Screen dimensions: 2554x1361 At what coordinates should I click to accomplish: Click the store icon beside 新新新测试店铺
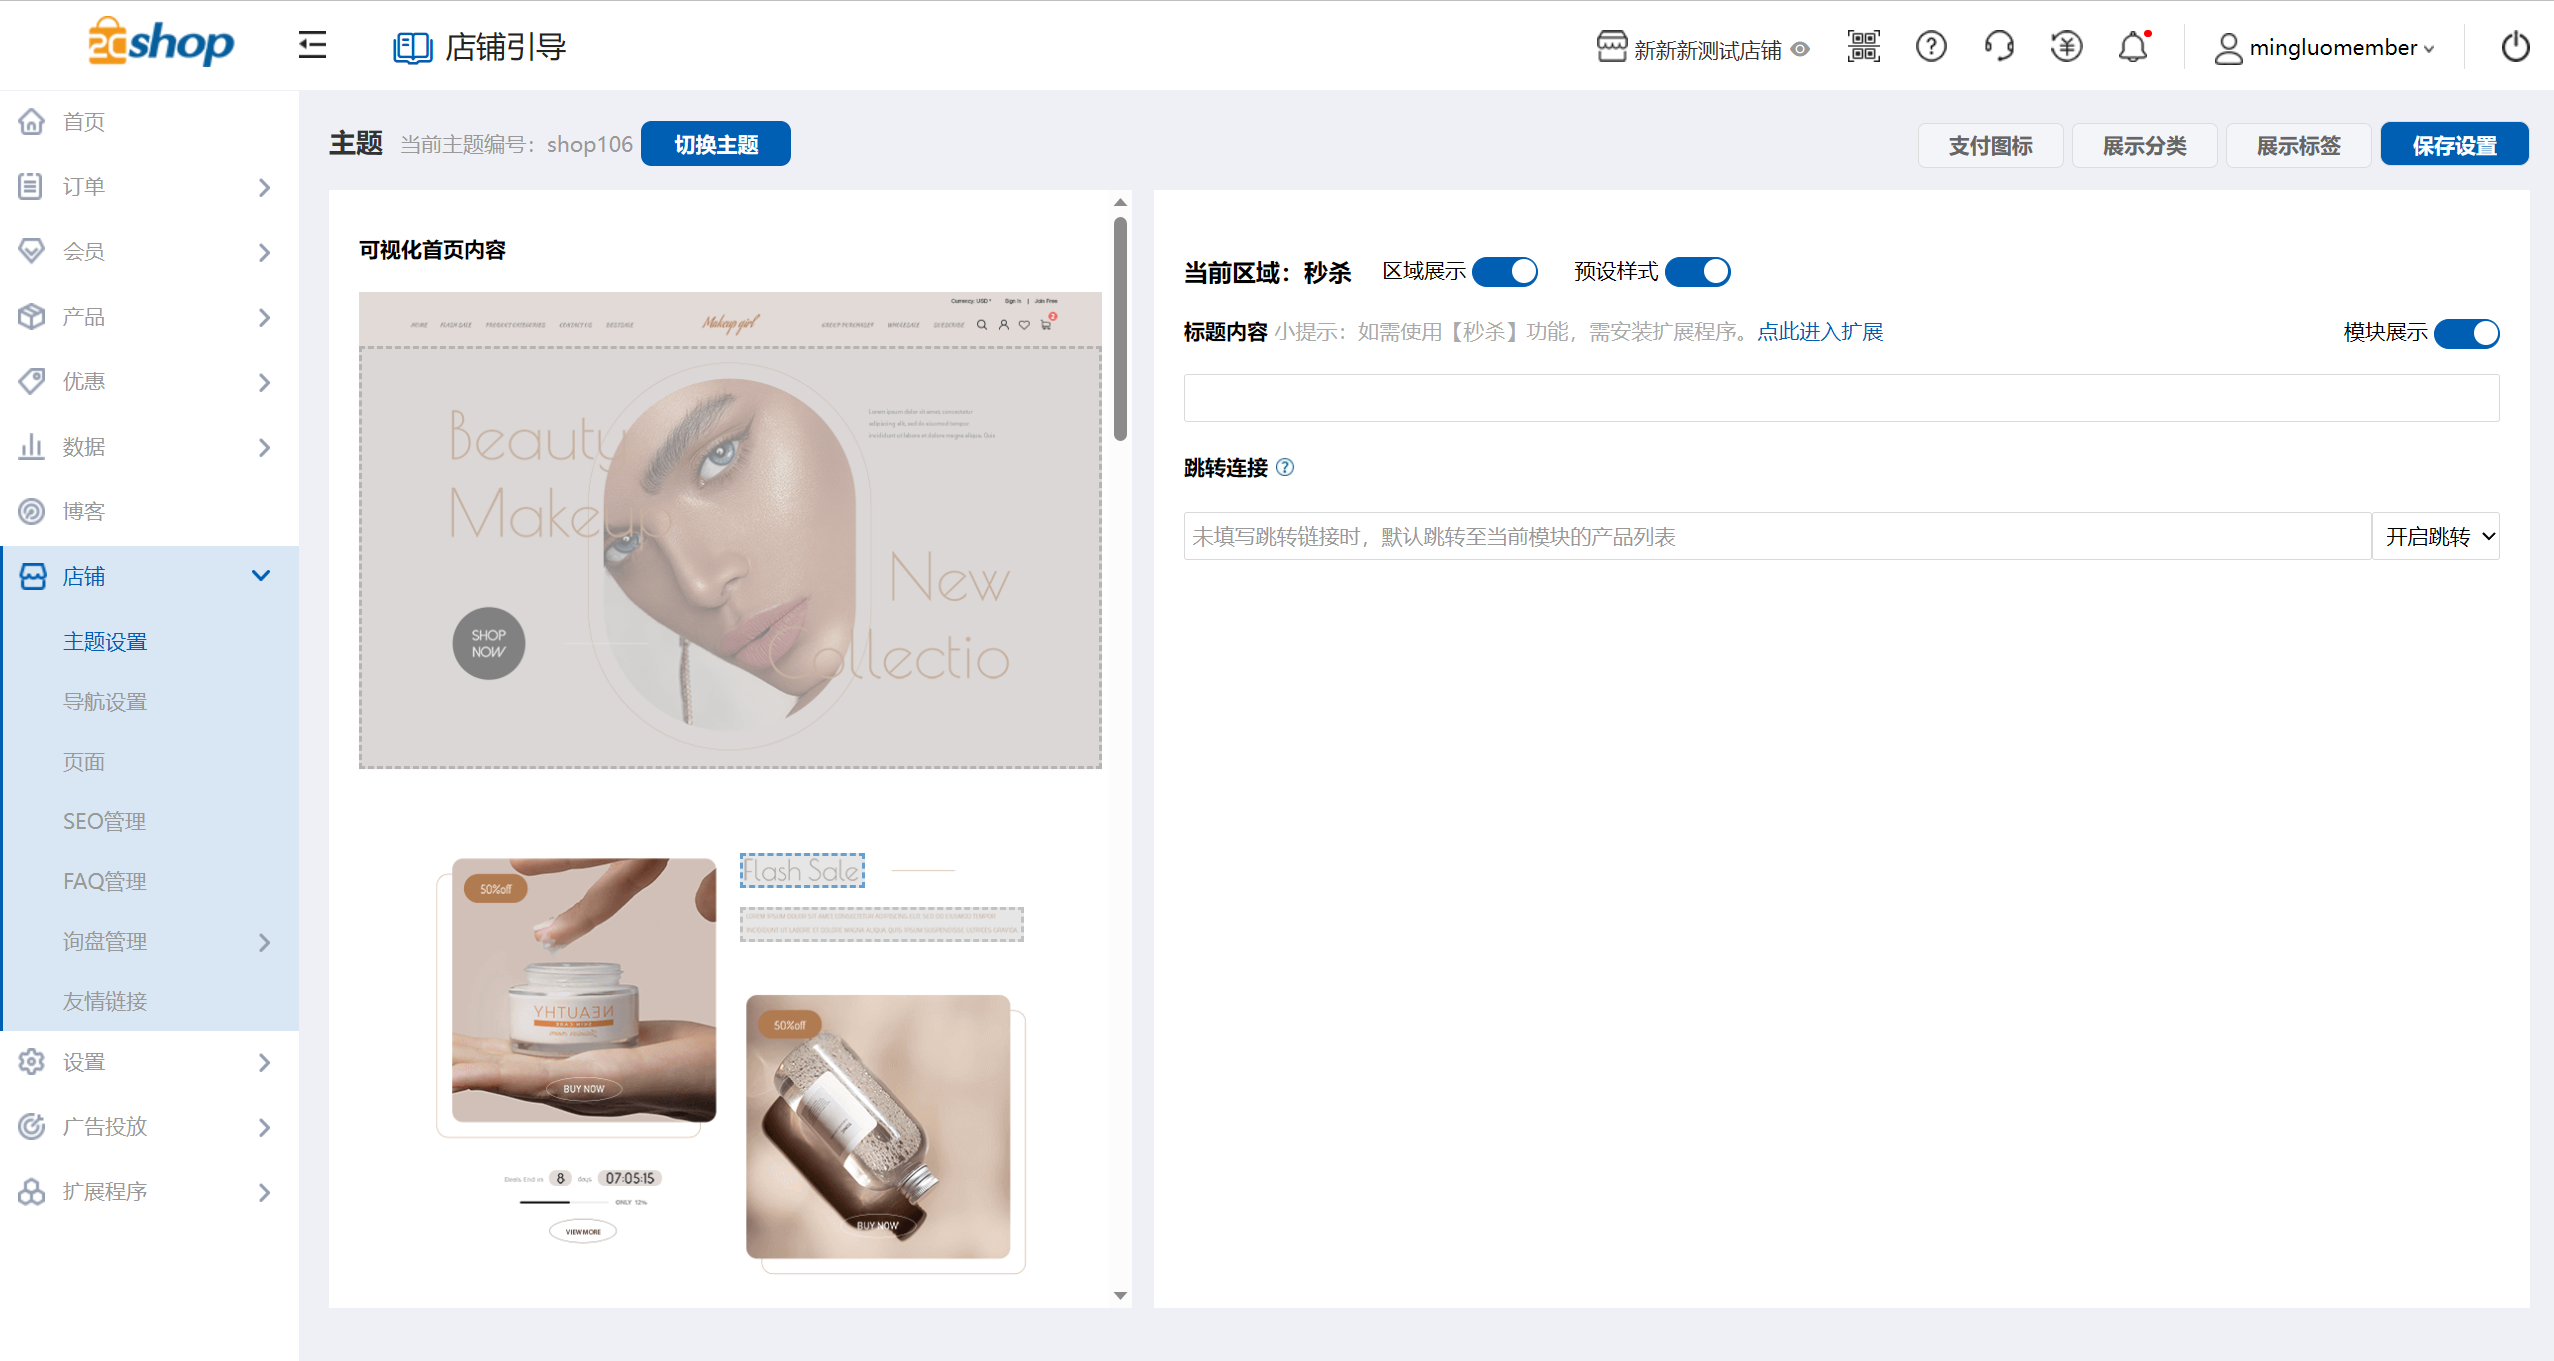[1610, 47]
